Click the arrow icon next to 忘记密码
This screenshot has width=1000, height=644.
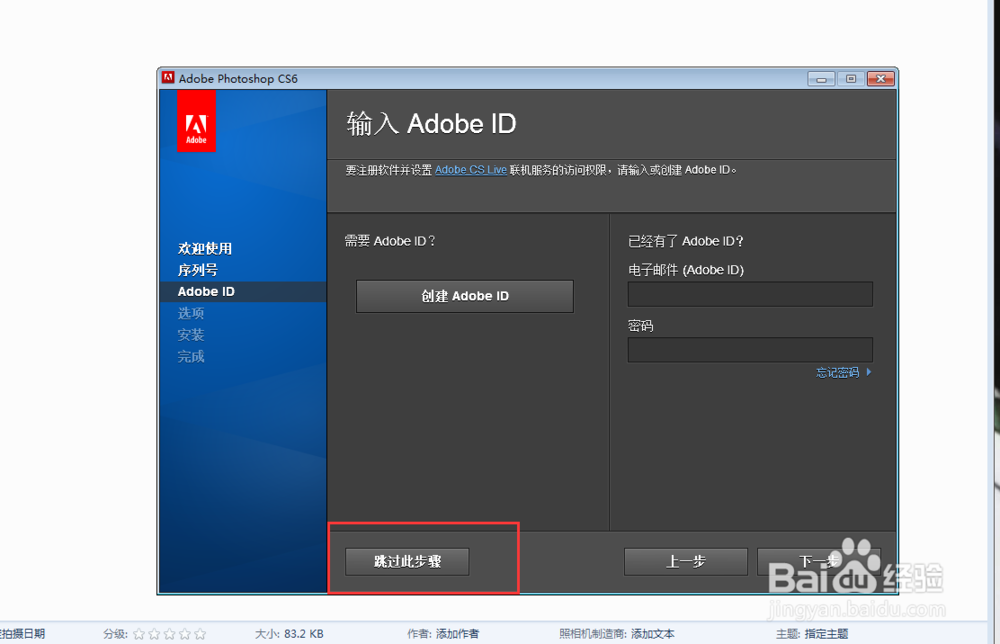871,372
